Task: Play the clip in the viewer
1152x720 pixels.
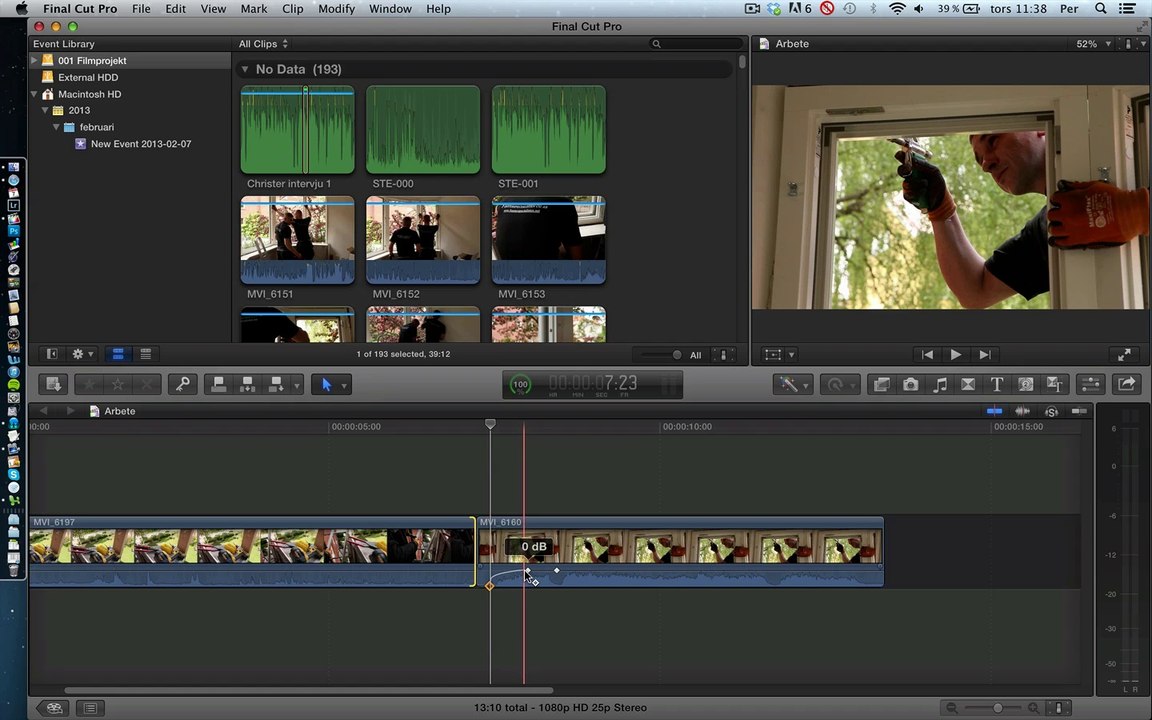Action: pos(956,354)
